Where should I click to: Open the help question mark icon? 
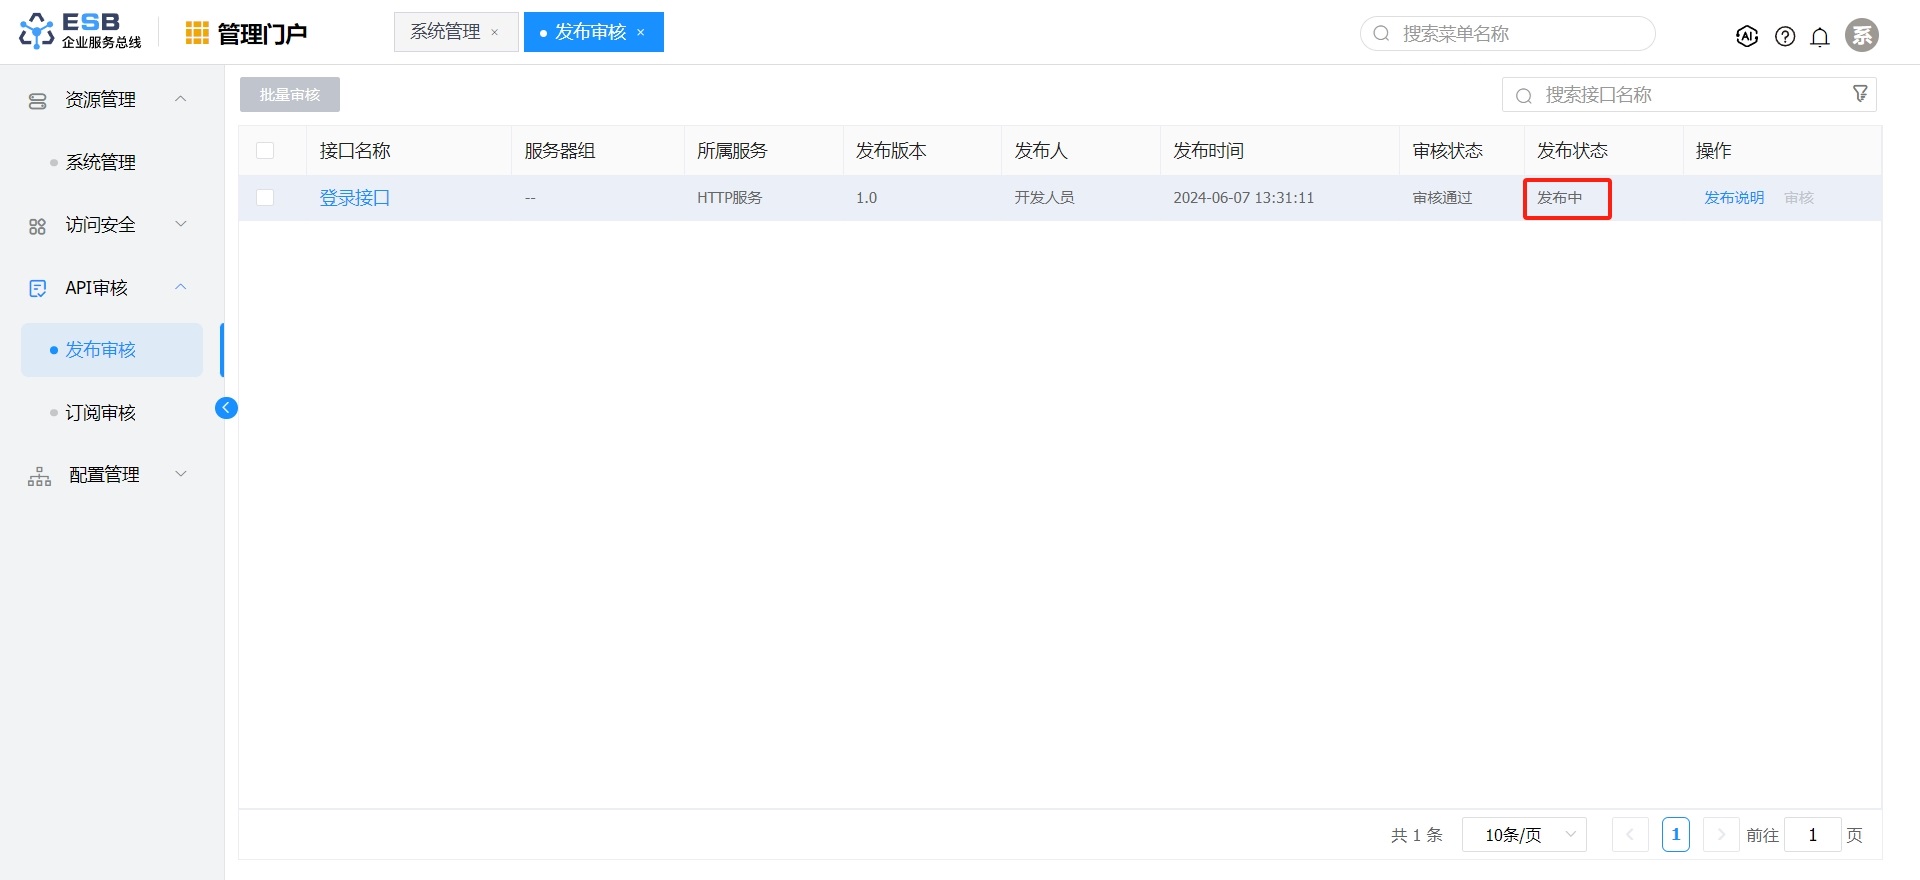click(1784, 36)
